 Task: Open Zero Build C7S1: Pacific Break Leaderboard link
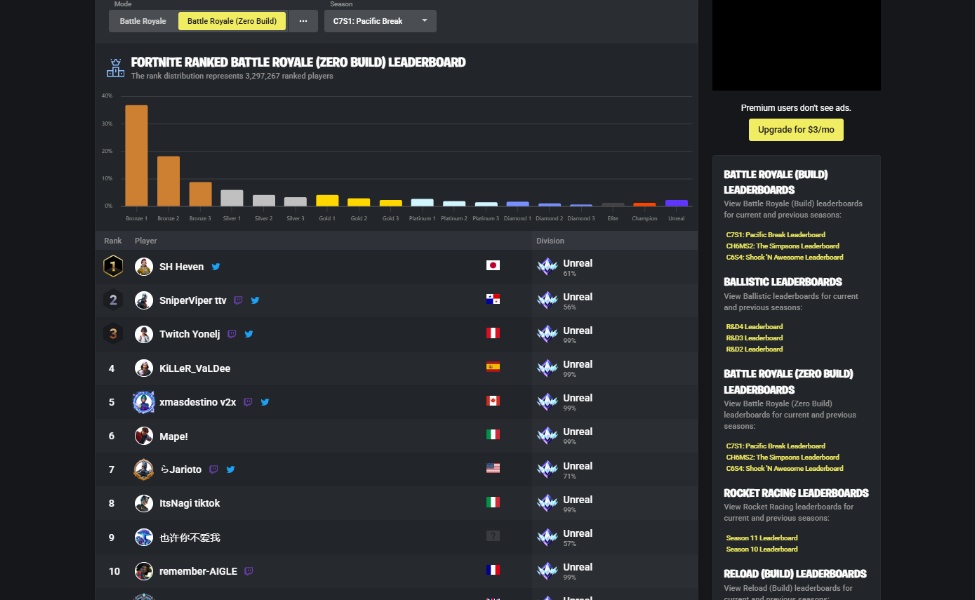click(x=775, y=446)
